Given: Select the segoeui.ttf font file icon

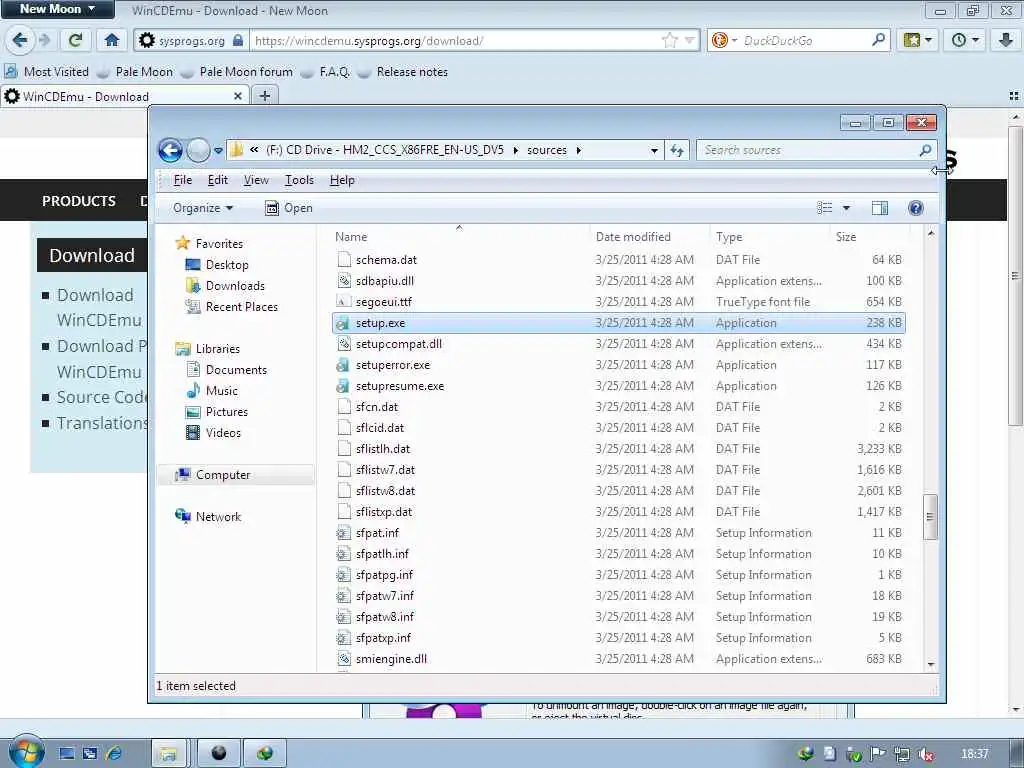Looking at the screenshot, I should [x=344, y=302].
